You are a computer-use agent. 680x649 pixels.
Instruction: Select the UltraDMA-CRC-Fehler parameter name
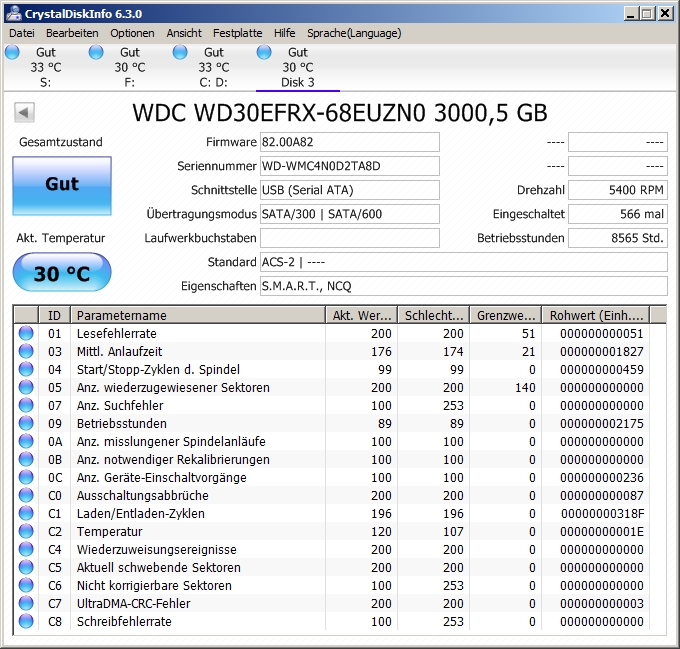134,603
